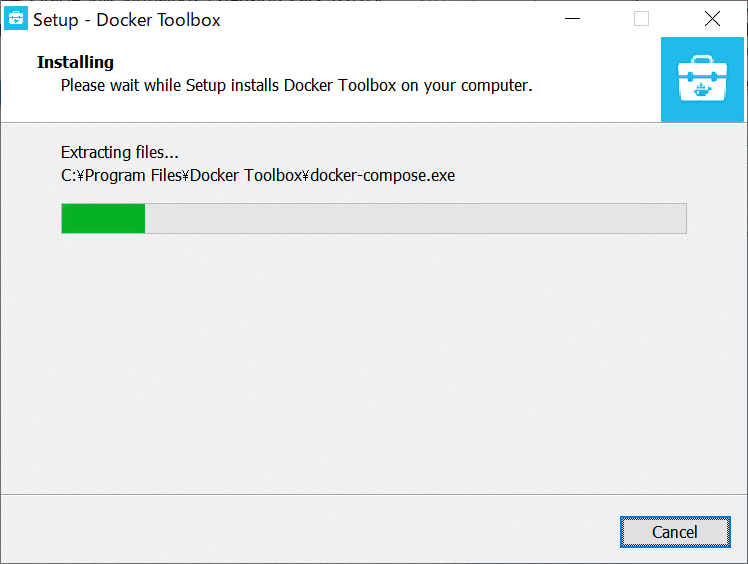748x564 pixels.
Task: Click the "Setup - Docker Toolbox" window title
Action: (127, 20)
